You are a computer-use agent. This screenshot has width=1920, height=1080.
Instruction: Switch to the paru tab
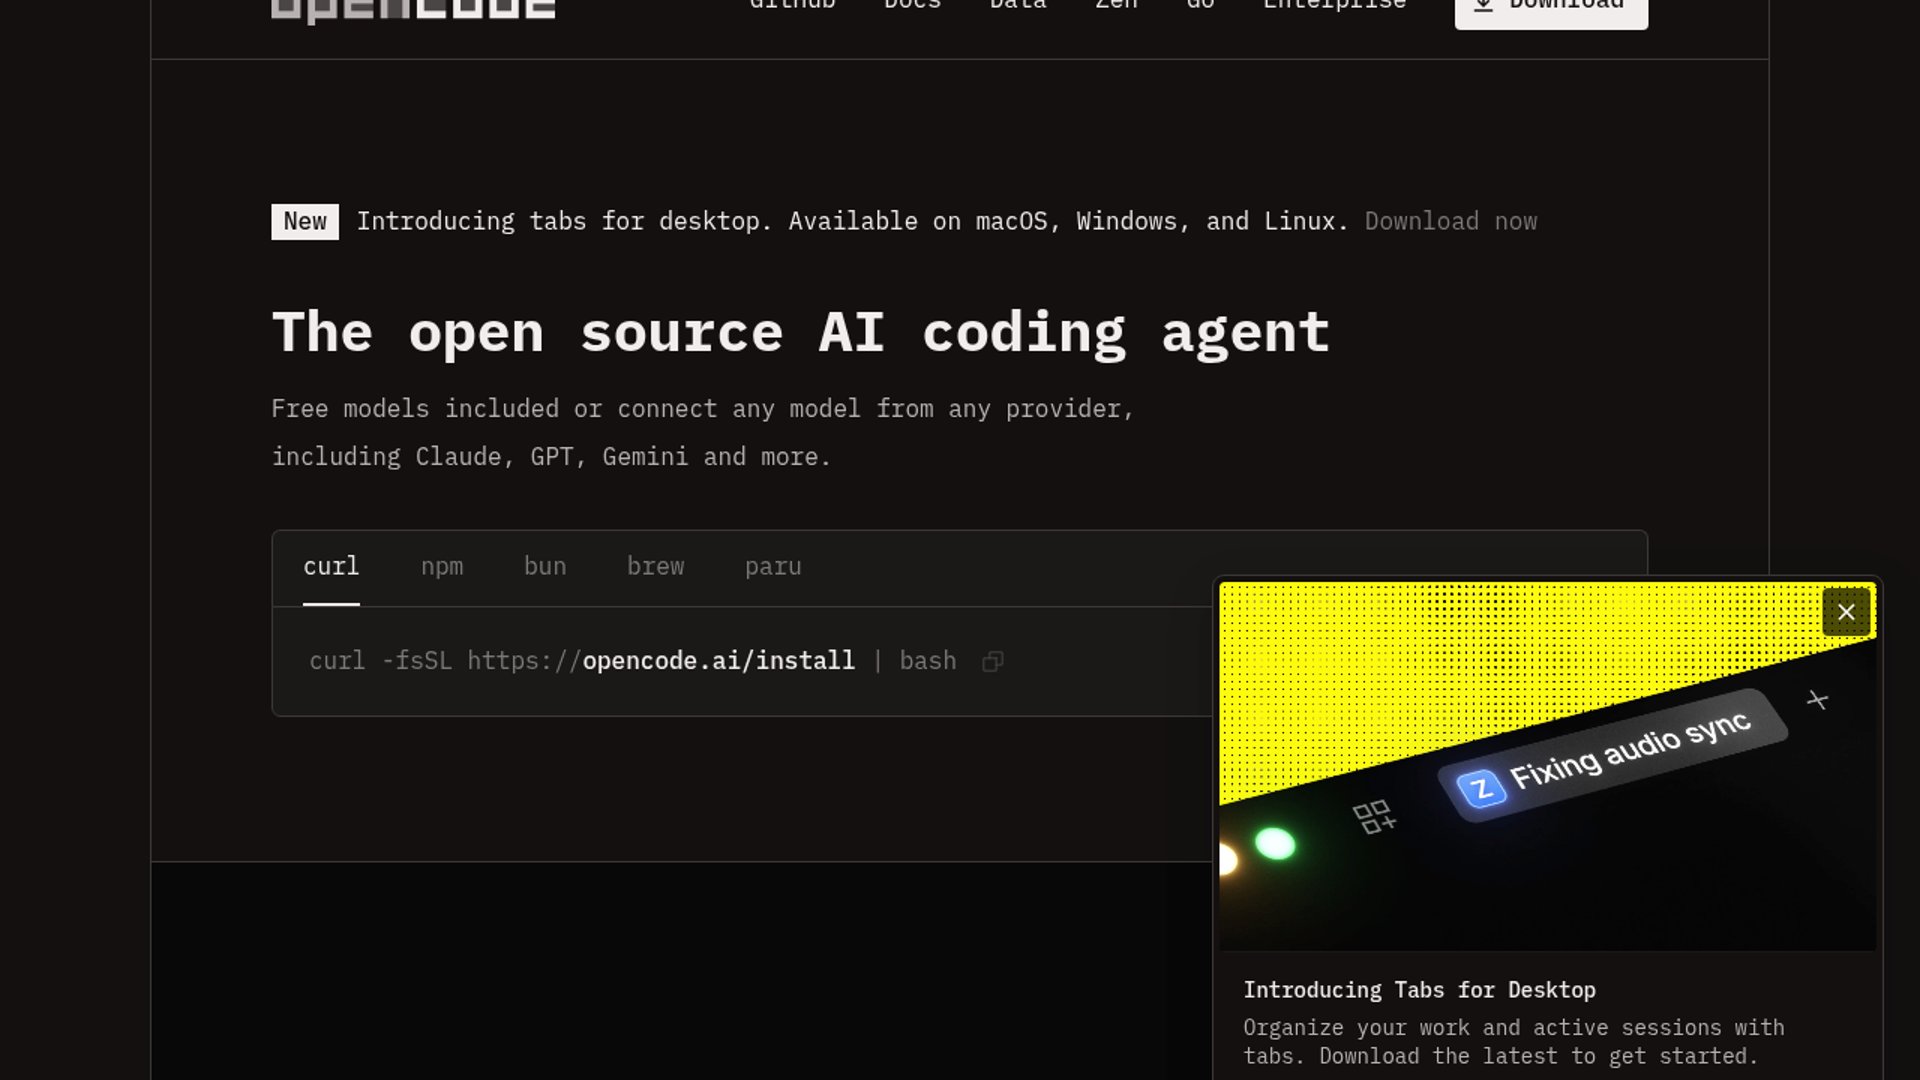pyautogui.click(x=773, y=567)
